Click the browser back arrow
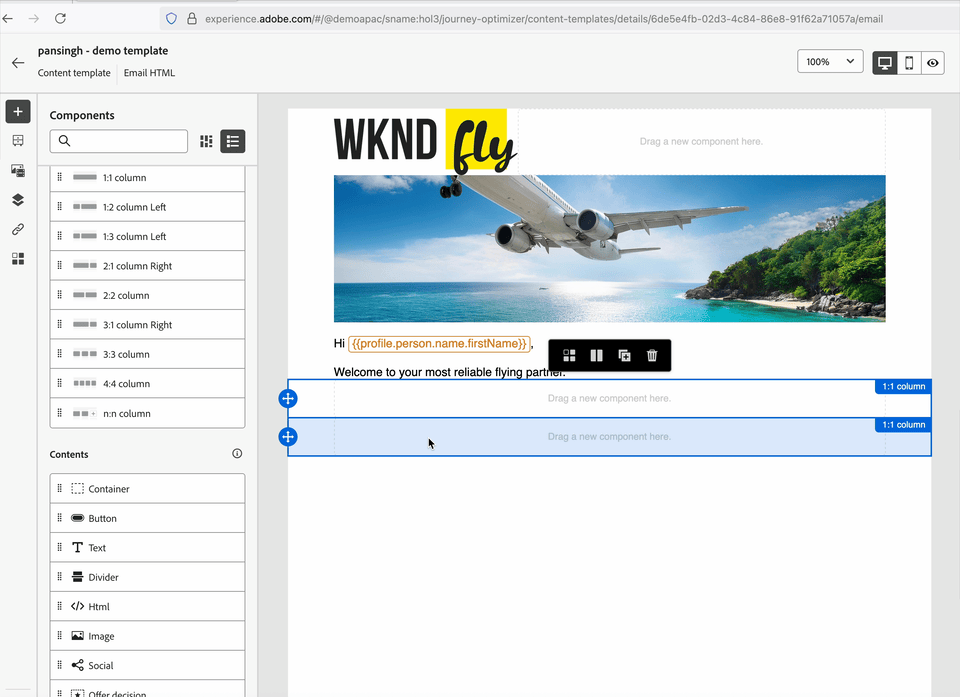960x697 pixels. [x=7, y=18]
